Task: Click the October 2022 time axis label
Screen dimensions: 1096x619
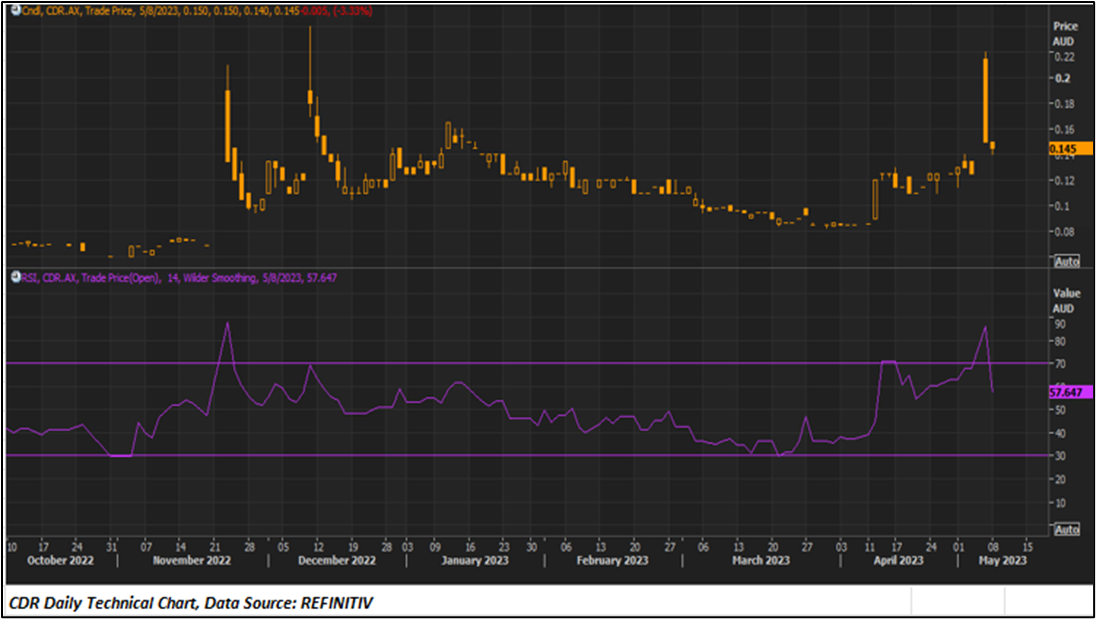Action: (x=60, y=561)
